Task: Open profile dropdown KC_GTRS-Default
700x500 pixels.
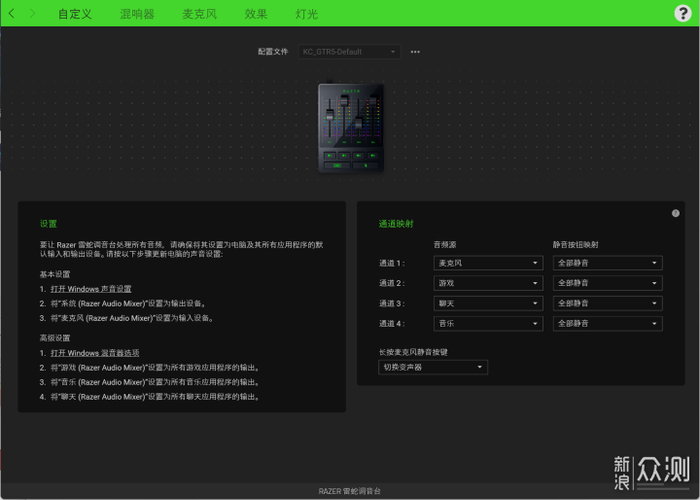Action: click(350, 52)
